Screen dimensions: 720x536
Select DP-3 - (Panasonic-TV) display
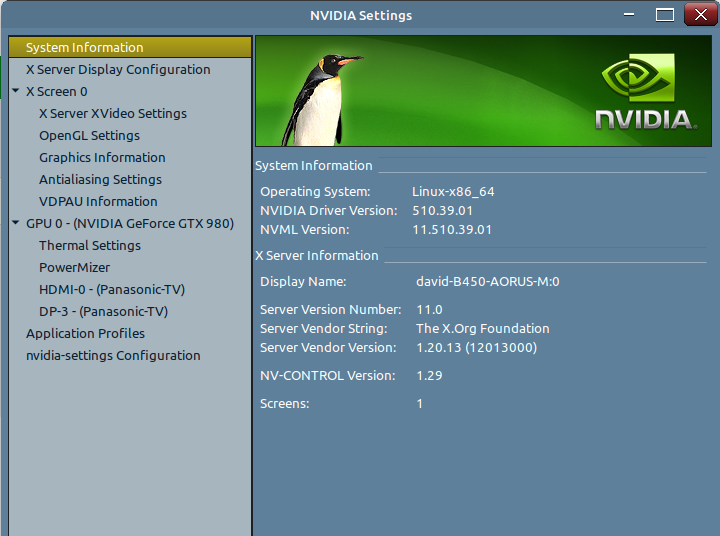coord(103,312)
